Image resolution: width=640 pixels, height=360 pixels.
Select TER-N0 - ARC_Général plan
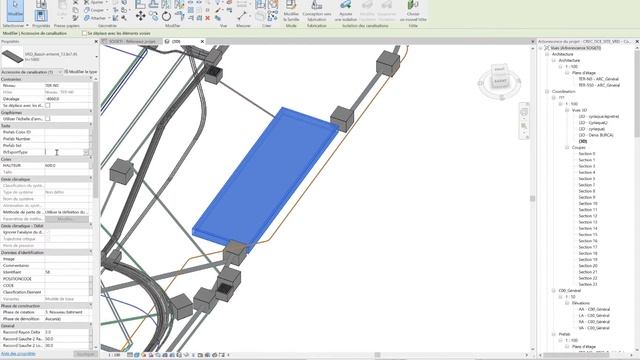[598, 79]
